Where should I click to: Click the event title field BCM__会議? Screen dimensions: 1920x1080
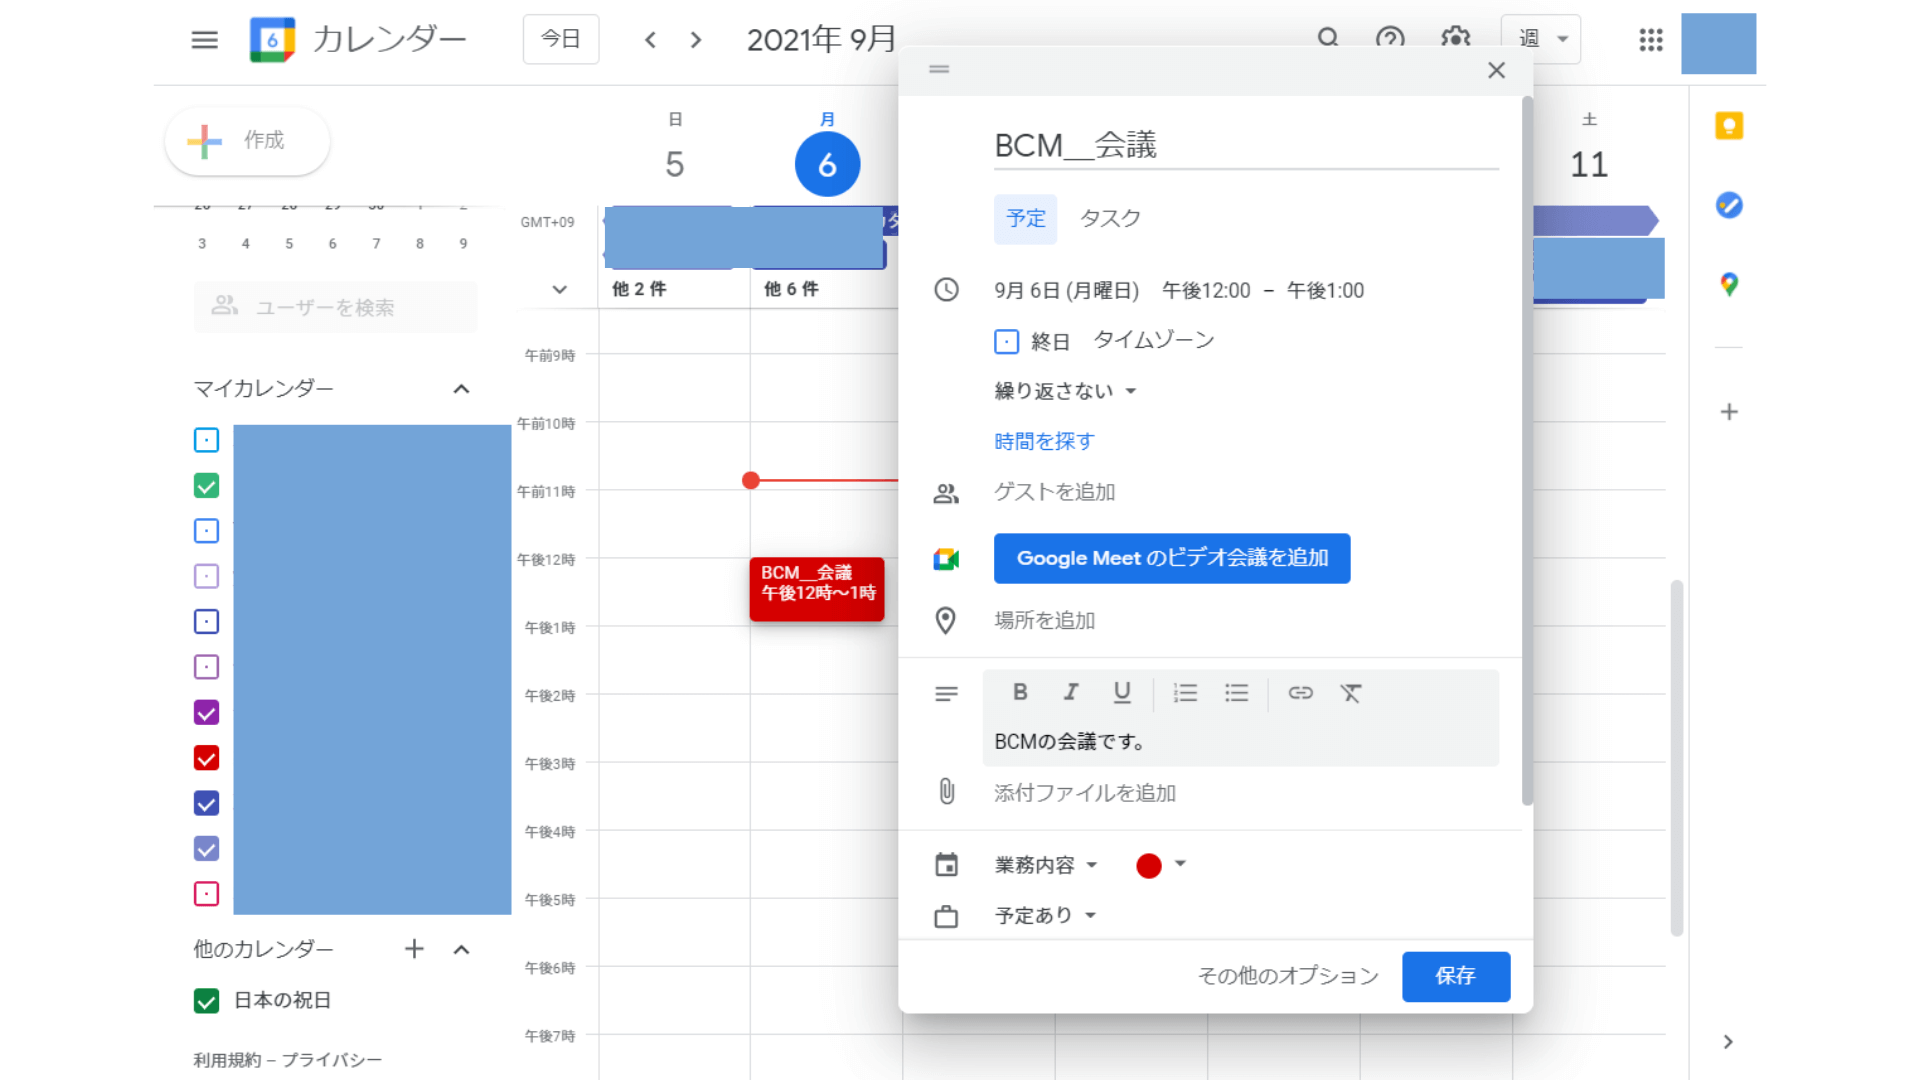(x=1075, y=144)
